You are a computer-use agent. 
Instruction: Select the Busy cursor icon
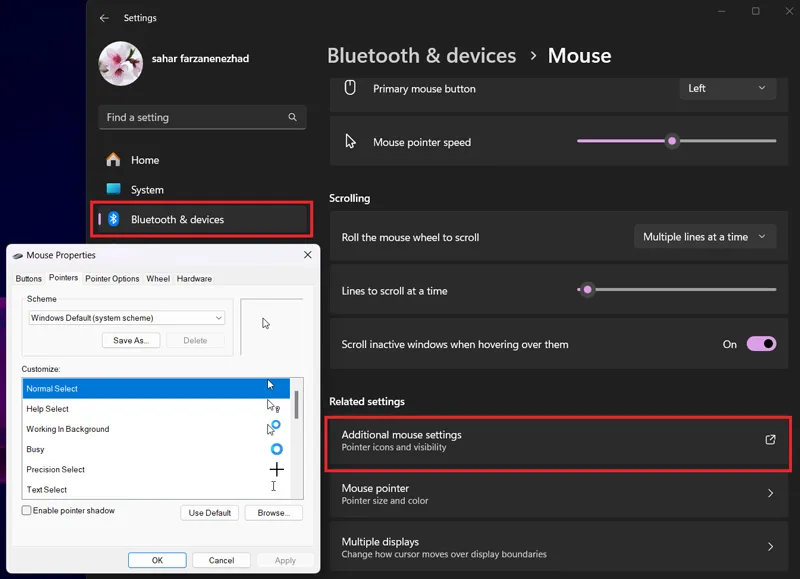pyautogui.click(x=277, y=449)
